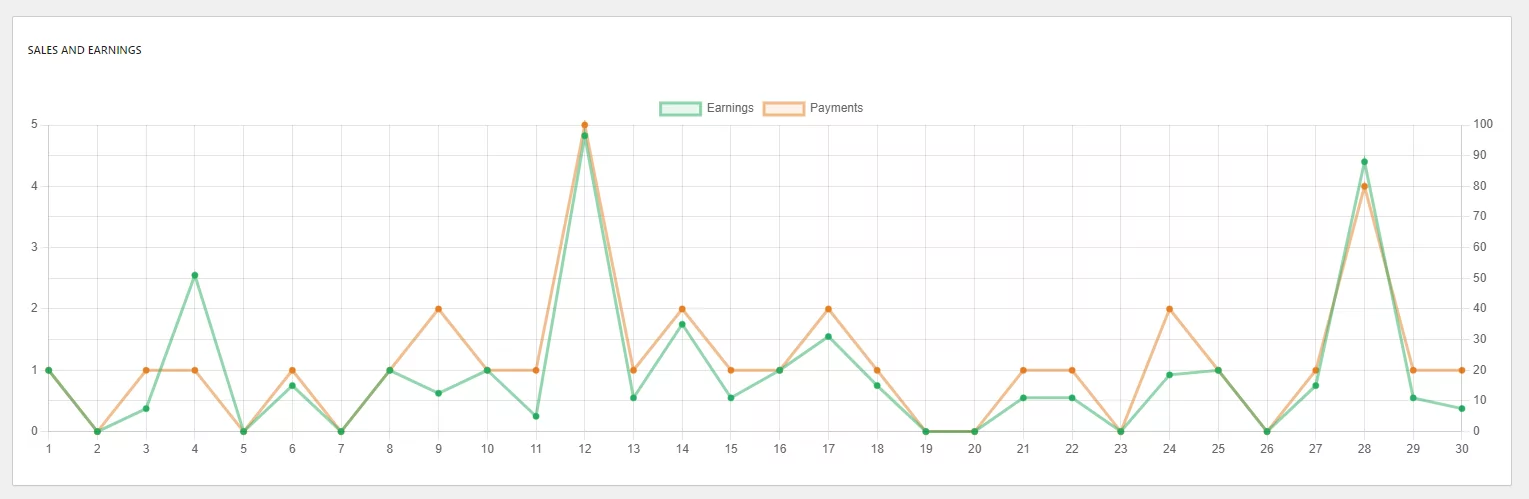Select the Payments data point at day 18

[x=877, y=370]
